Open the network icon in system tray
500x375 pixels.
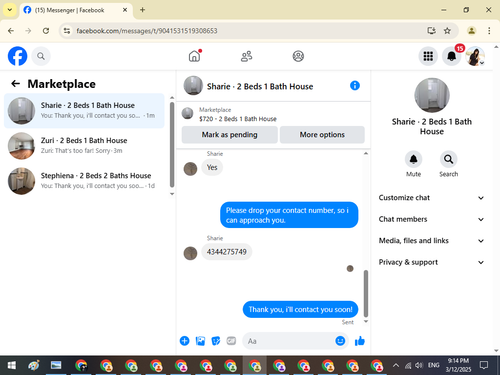click(408, 365)
